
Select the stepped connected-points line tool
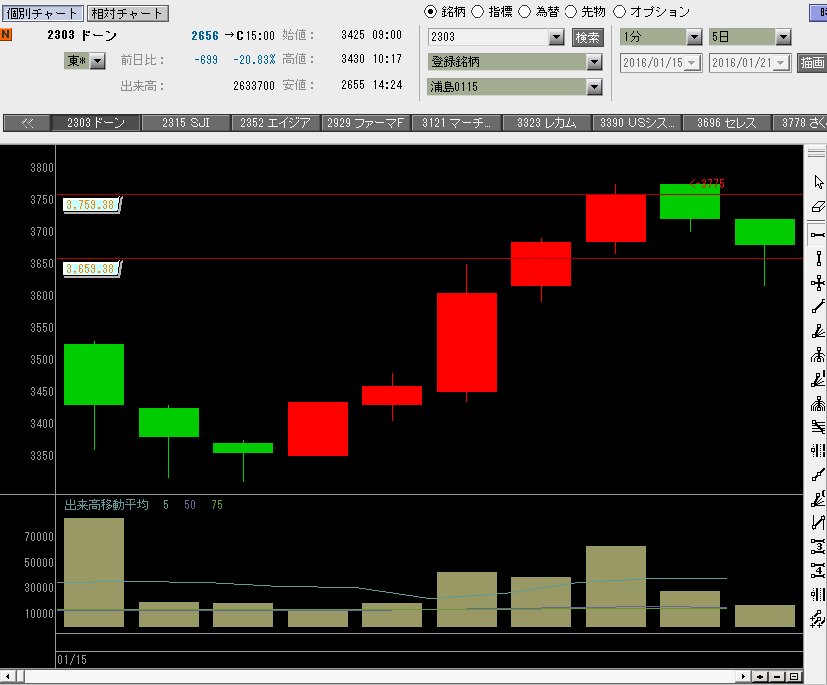coord(818,475)
